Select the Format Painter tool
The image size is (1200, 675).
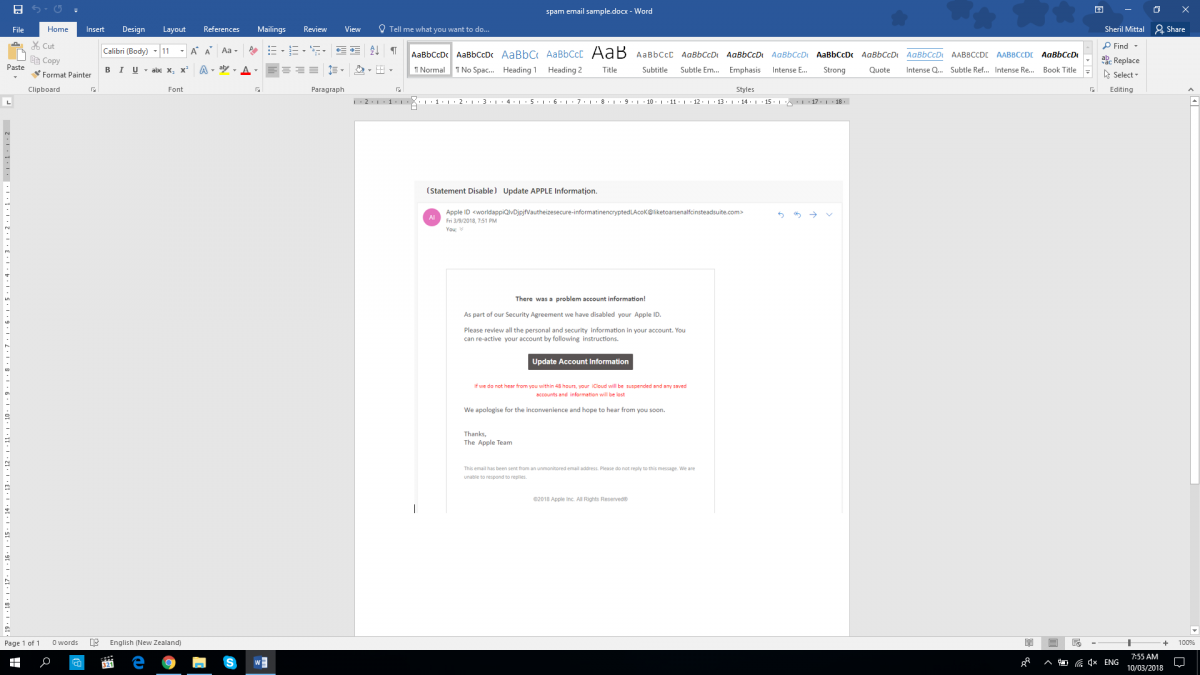tap(61, 75)
